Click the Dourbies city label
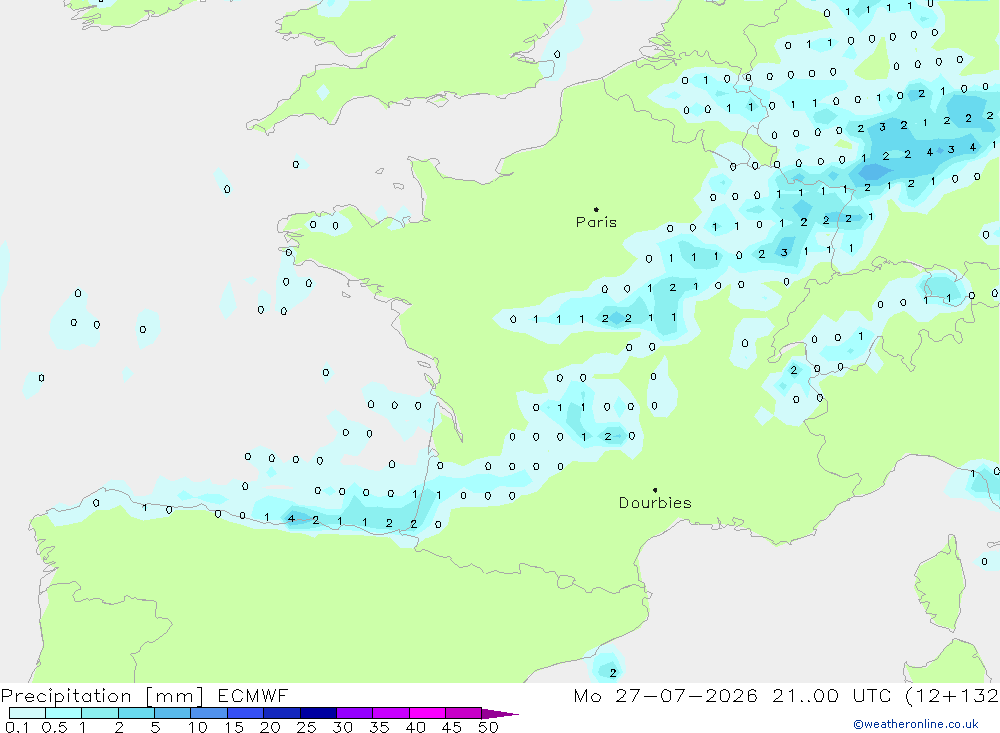The image size is (1000, 733). click(655, 503)
